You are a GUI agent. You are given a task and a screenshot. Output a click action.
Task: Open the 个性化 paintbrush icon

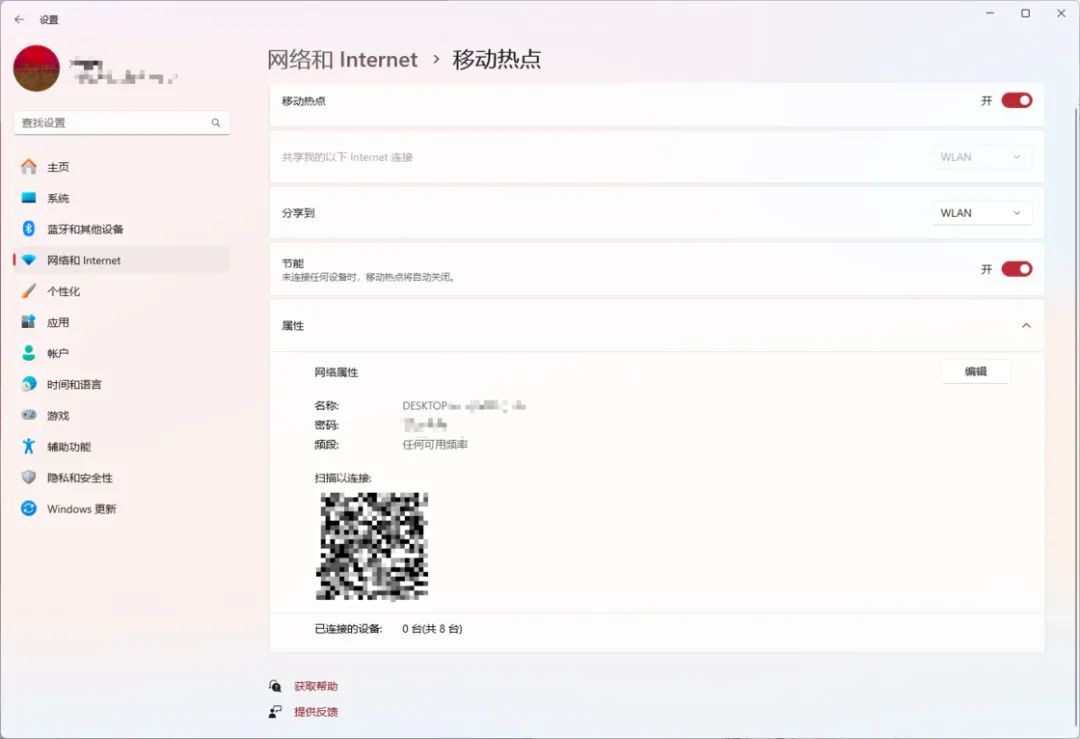[28, 291]
